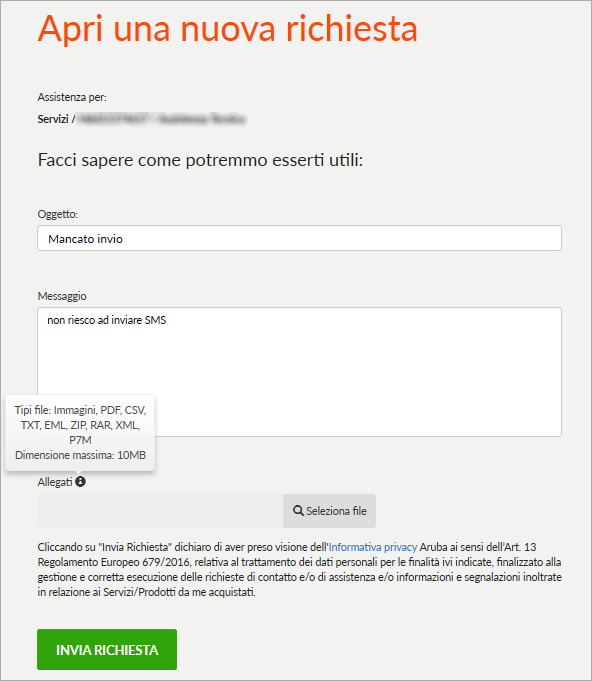This screenshot has width=592, height=681.
Task: Select the empty attachment filename field
Action: 160,511
